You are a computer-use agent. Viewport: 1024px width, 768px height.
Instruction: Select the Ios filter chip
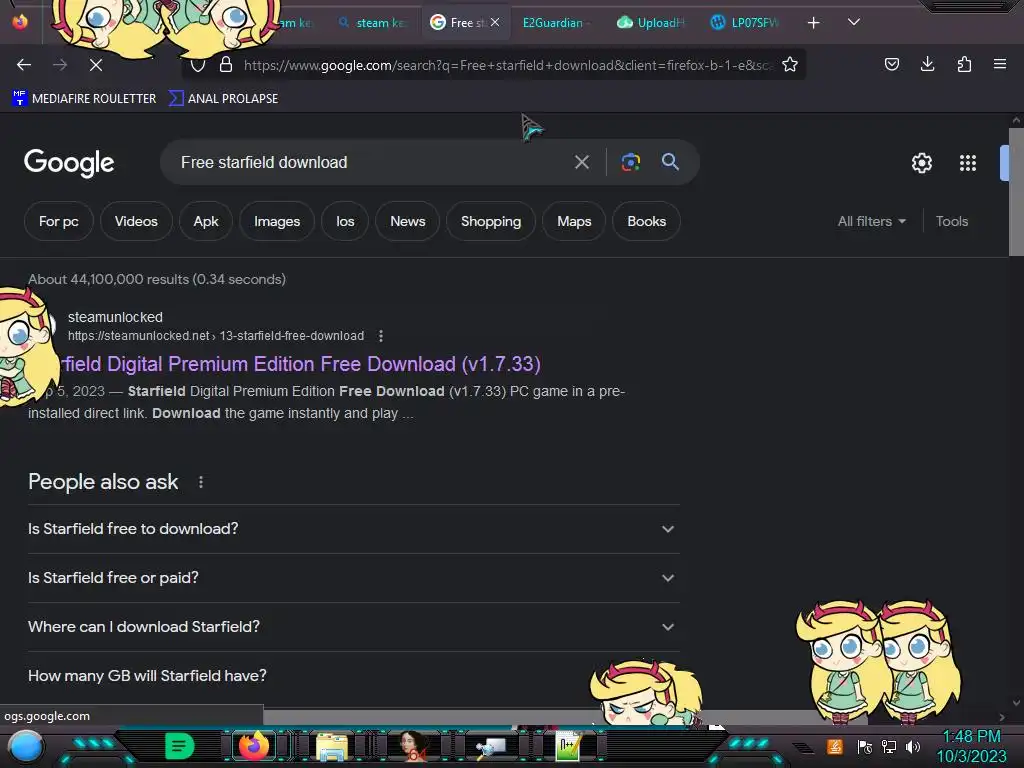pos(345,221)
